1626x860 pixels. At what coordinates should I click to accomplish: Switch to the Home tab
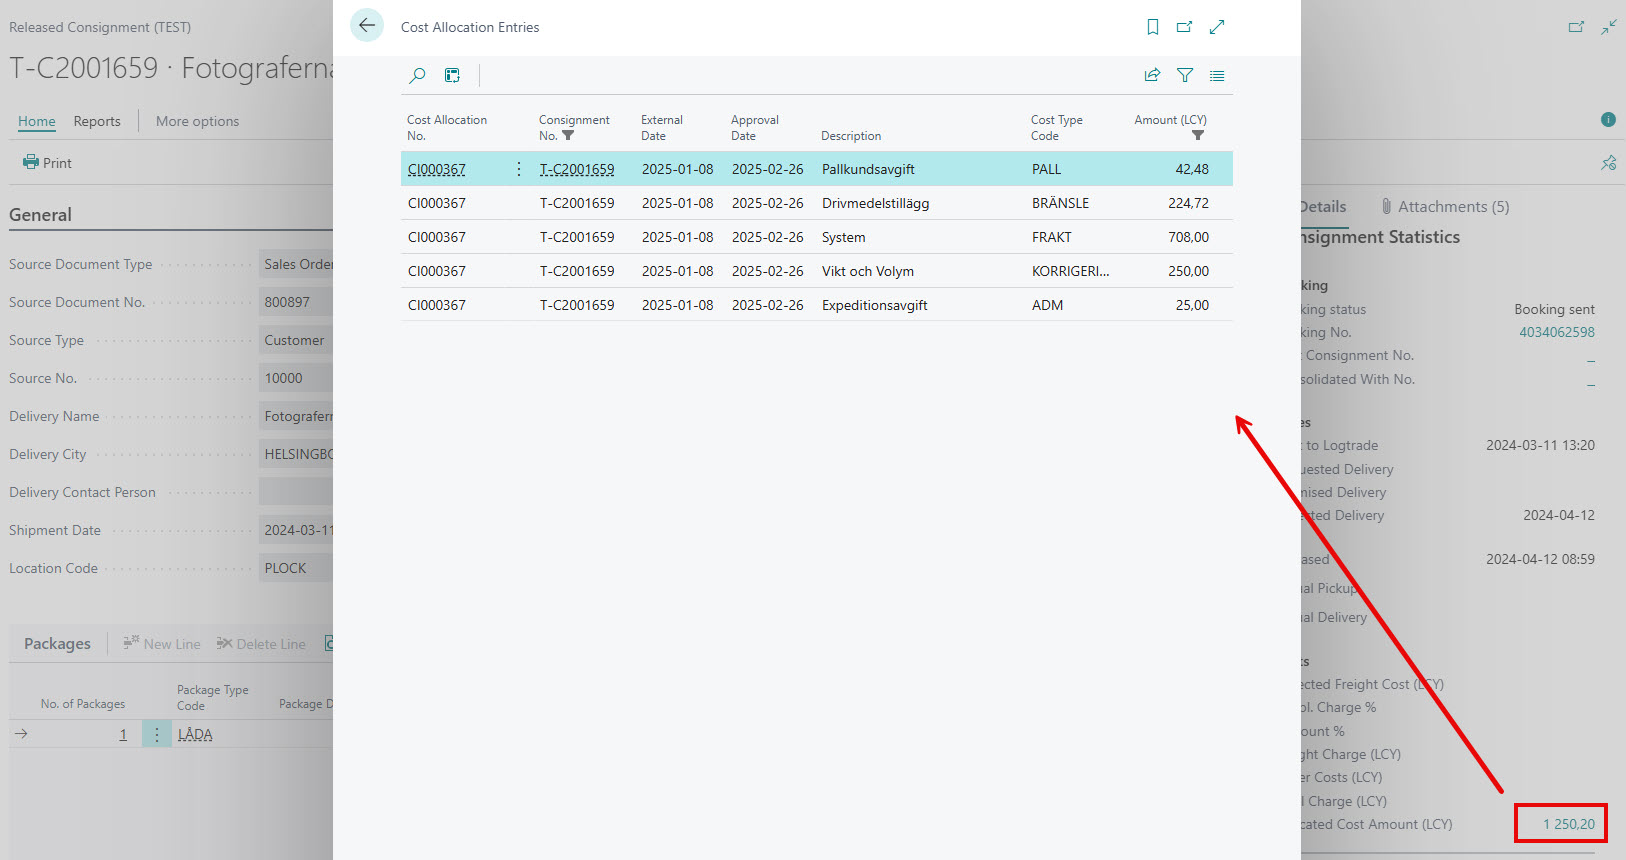tap(37, 121)
